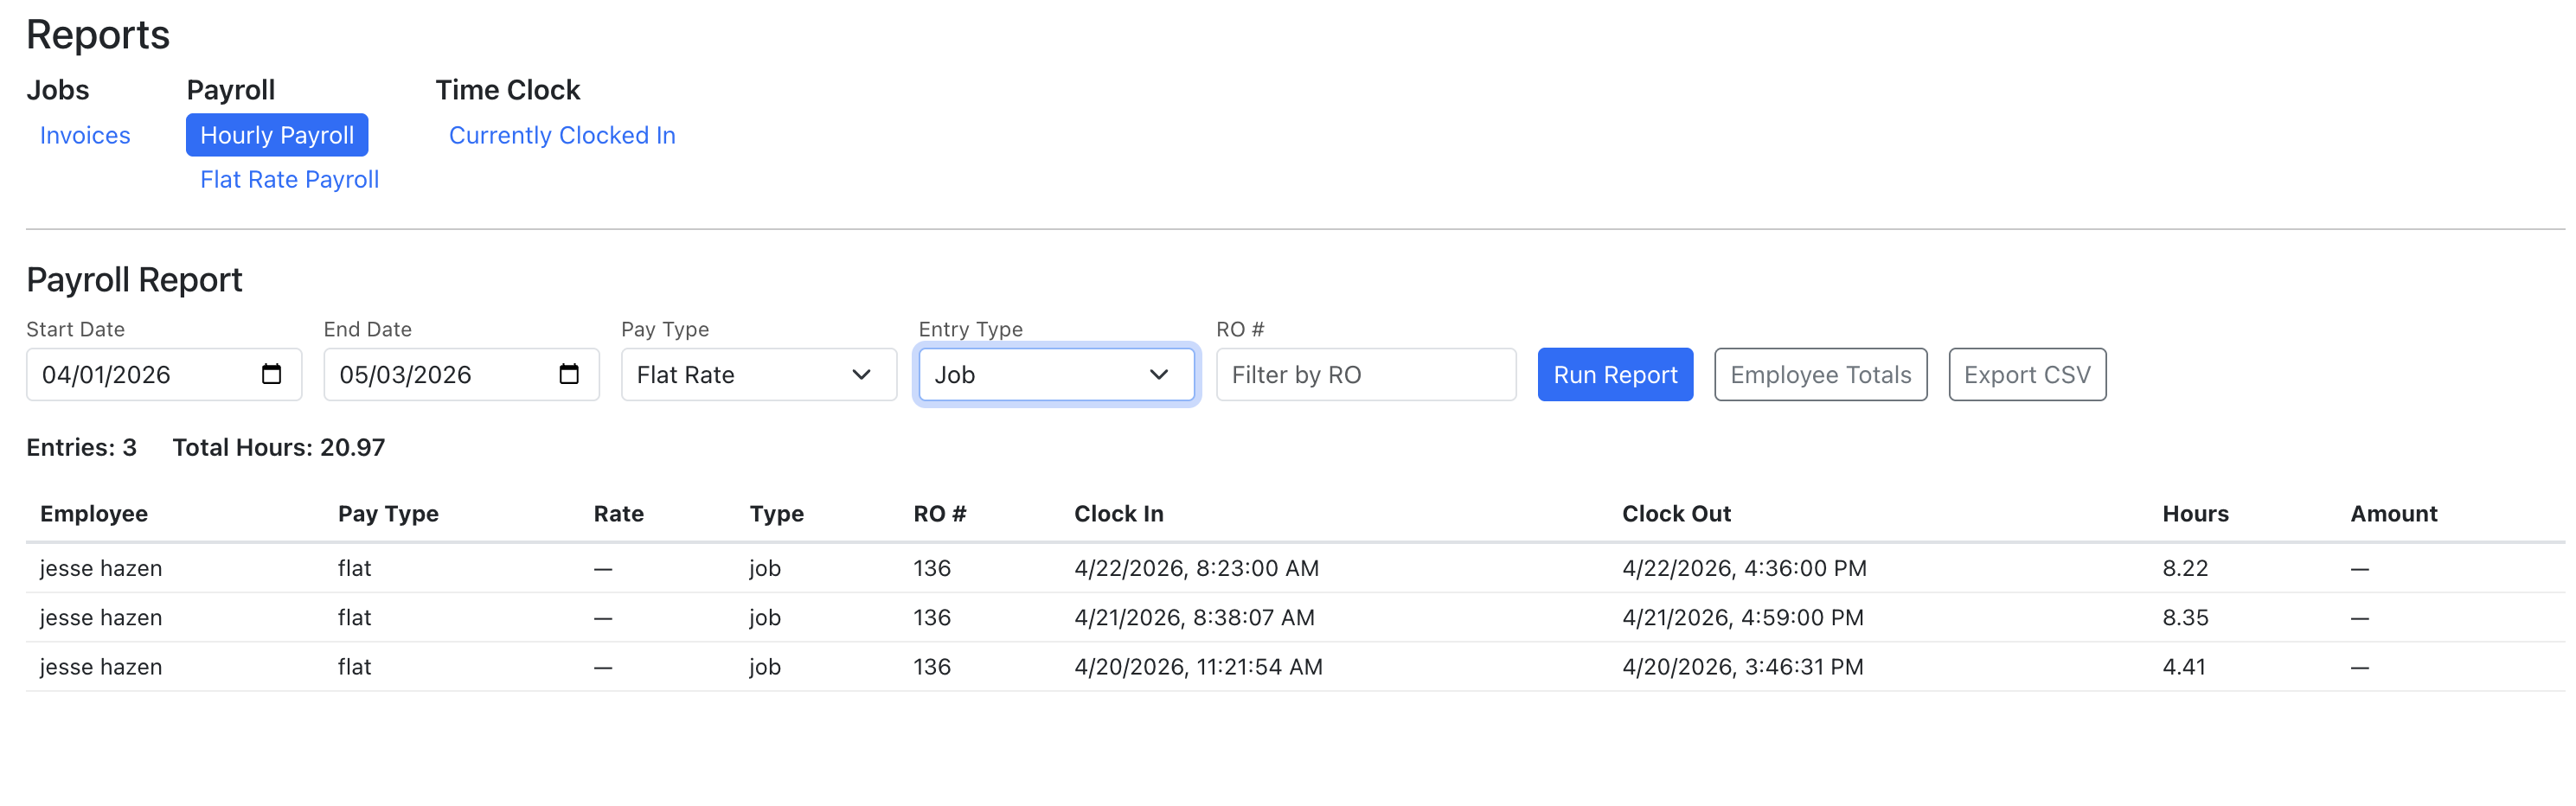Select clock in 4/22/2026, 8:23:00 AM cell
This screenshot has height=806, width=2576.
tap(1196, 568)
